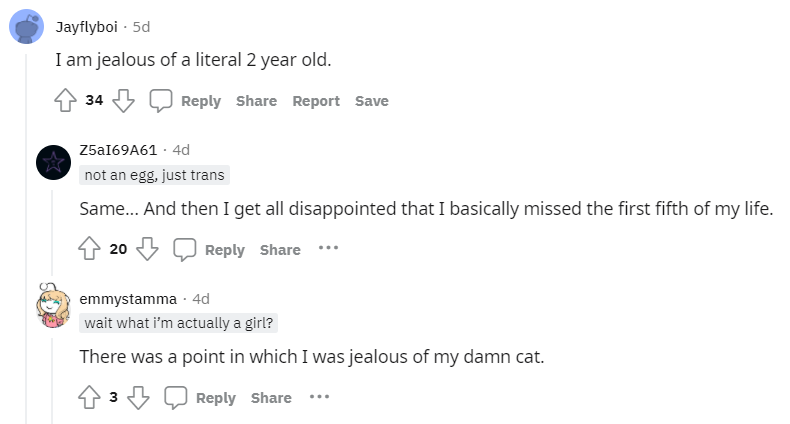Share Jayflyboi's comment
The width and height of the screenshot is (790, 424).
pos(256,101)
